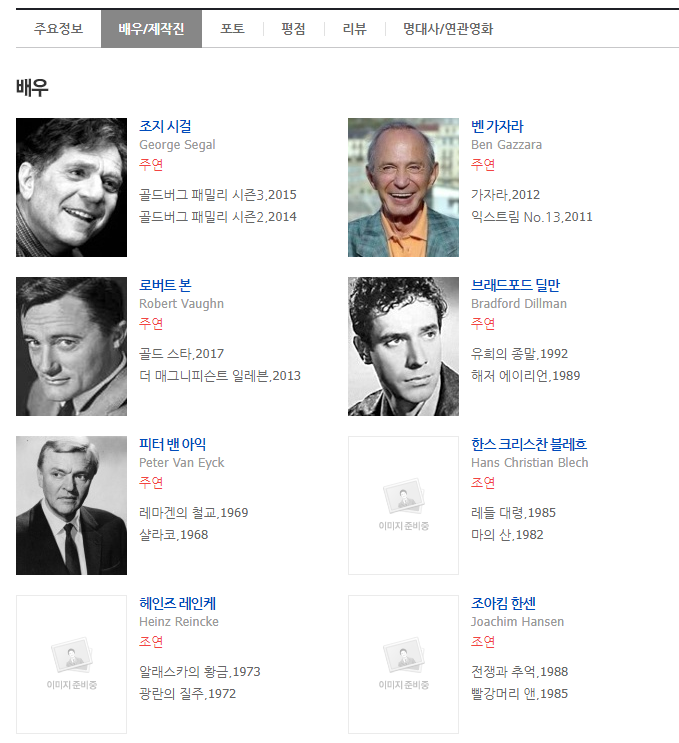Image resolution: width=679 pixels, height=743 pixels.
Task: Open Peter Van Eyck's portrait thumbnail
Action: [71, 505]
